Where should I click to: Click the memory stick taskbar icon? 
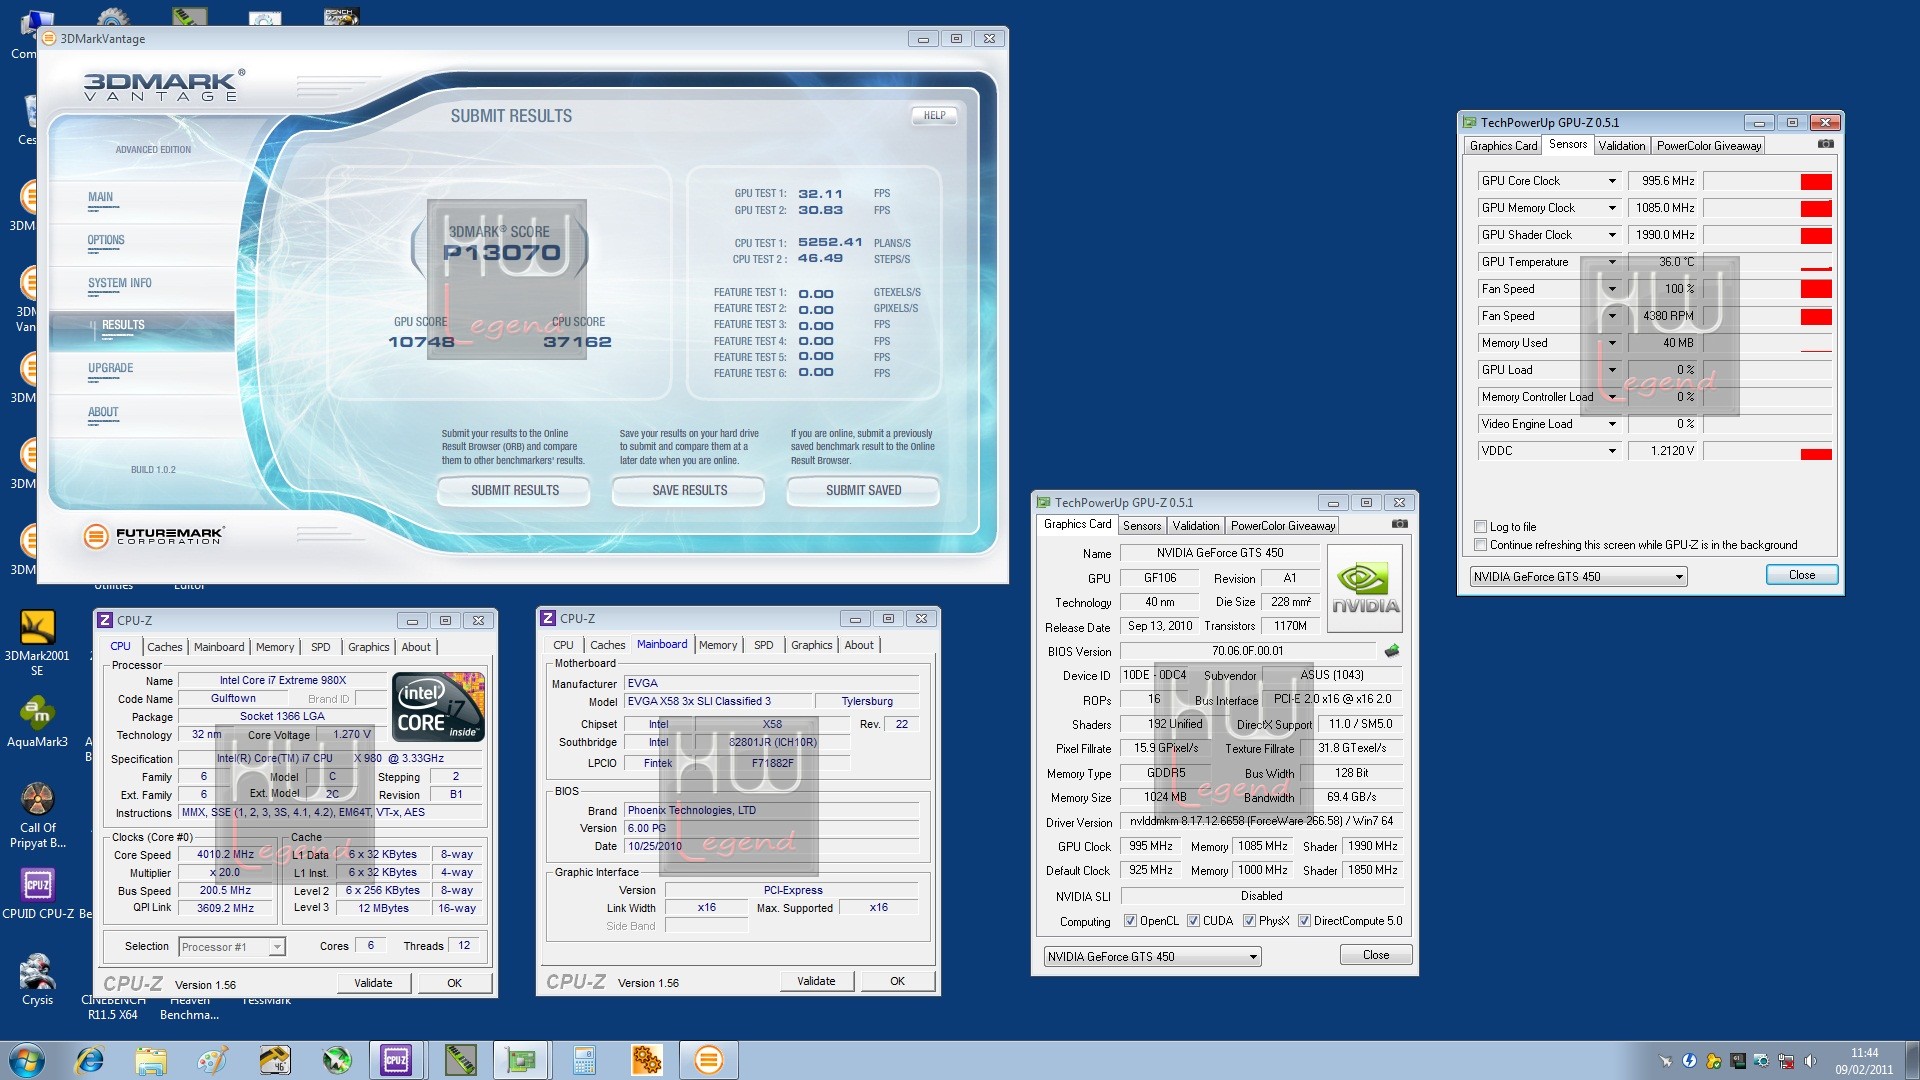pyautogui.click(x=459, y=1060)
